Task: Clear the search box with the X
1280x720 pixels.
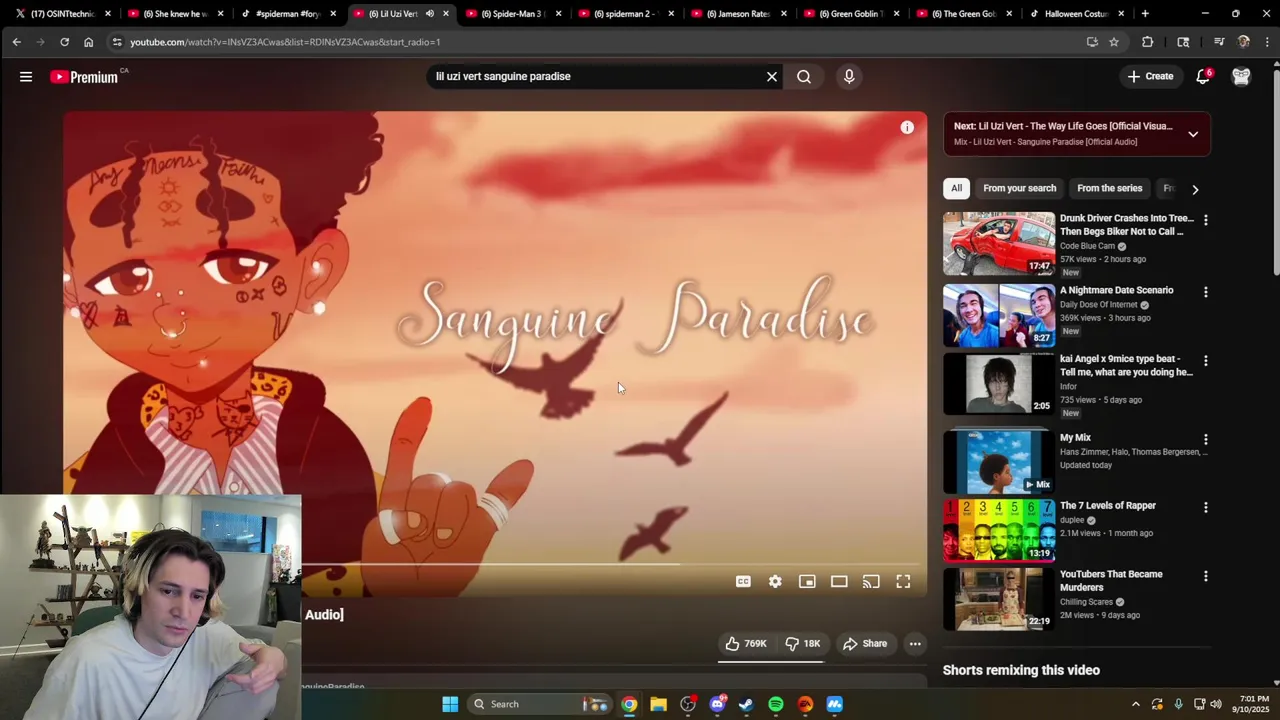Action: pyautogui.click(x=772, y=76)
